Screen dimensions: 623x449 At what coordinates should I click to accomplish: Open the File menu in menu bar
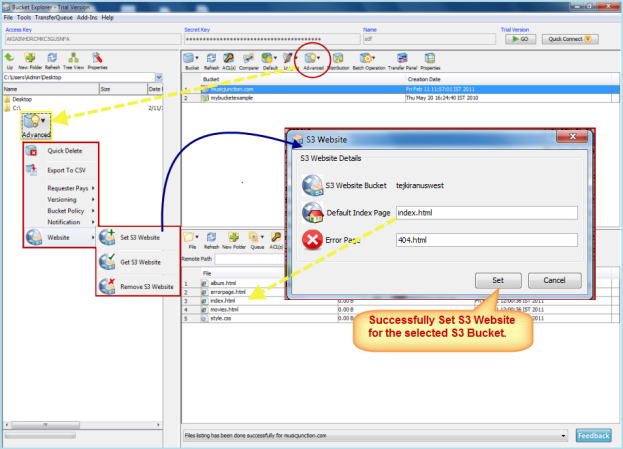tap(8, 17)
